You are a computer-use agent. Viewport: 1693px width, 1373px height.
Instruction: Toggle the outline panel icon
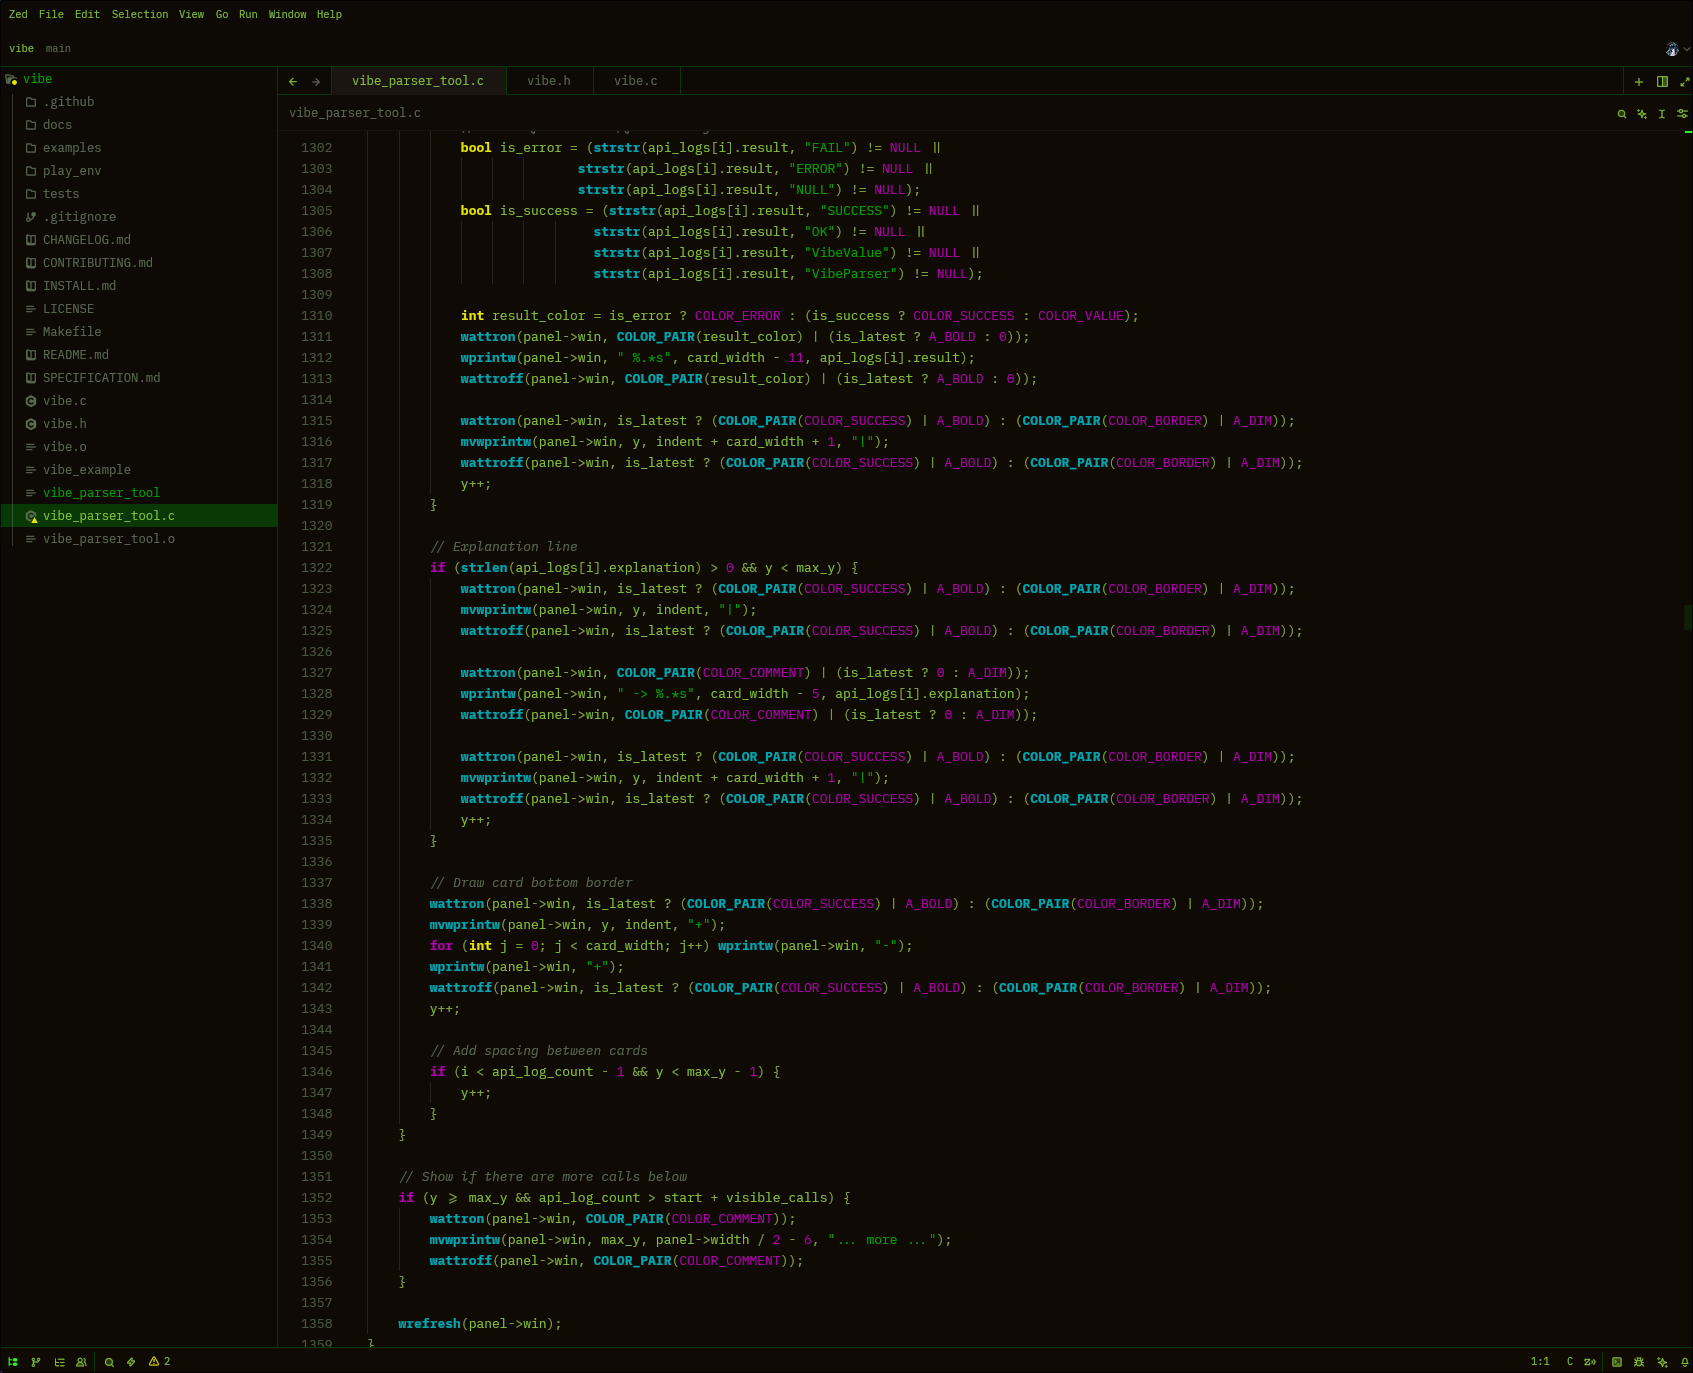pyautogui.click(x=59, y=1361)
